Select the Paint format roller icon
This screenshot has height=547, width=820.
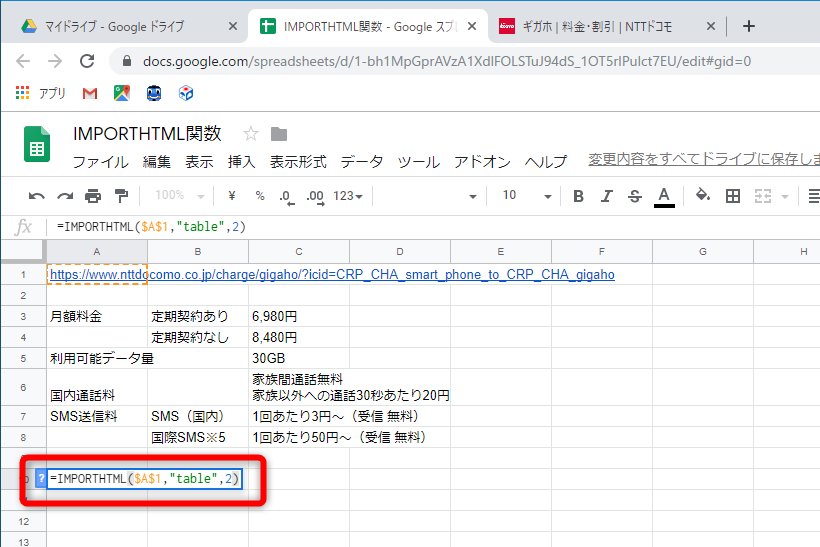(x=121, y=196)
